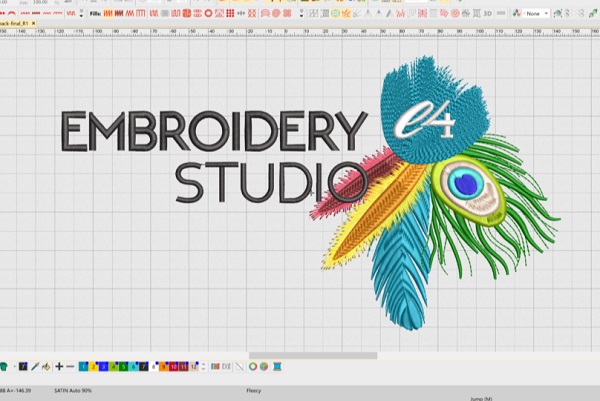
Task: Click the garment shirt icon in color toolbar
Action: 3,367
